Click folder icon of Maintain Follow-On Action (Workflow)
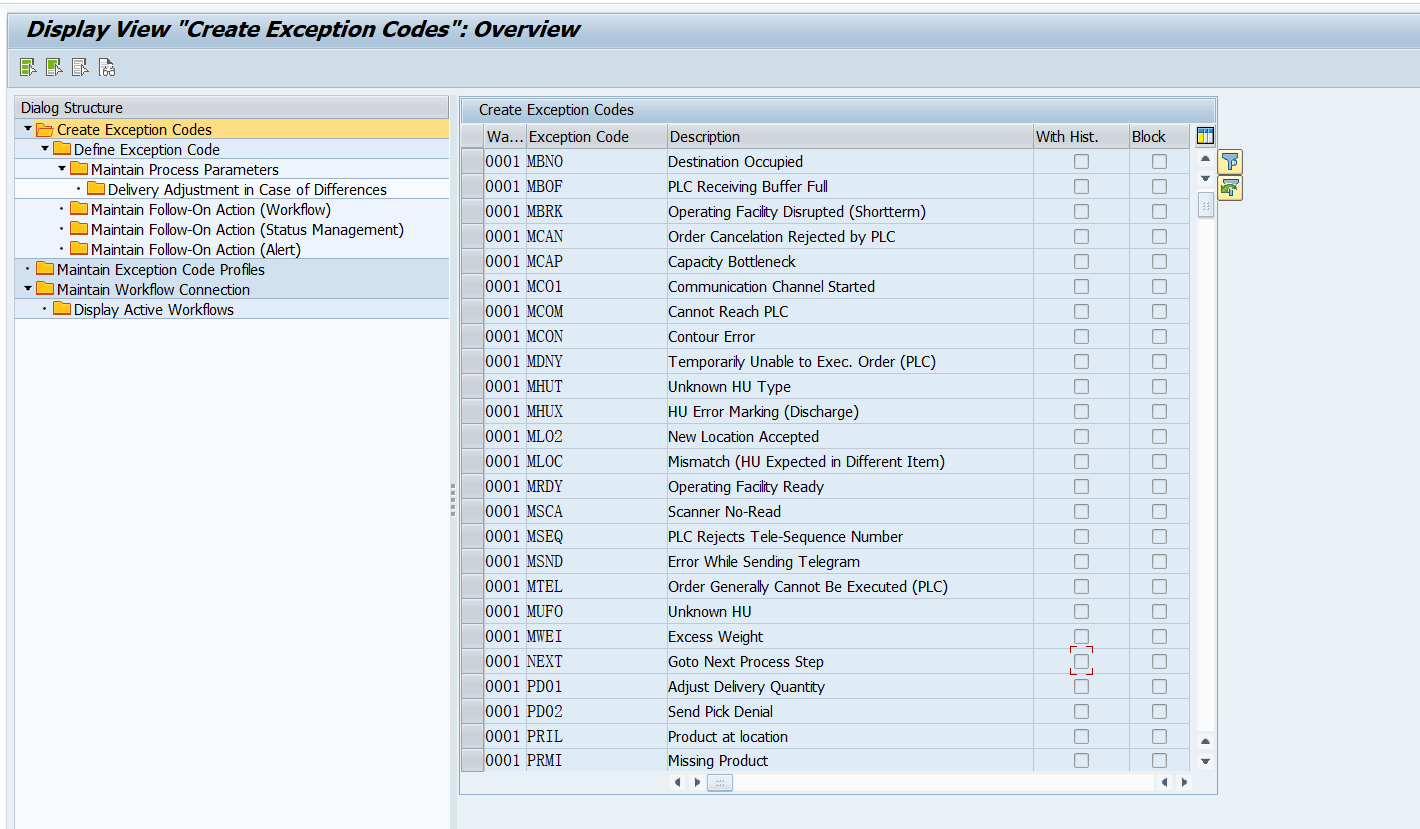The height and width of the screenshot is (829, 1420). [x=79, y=210]
